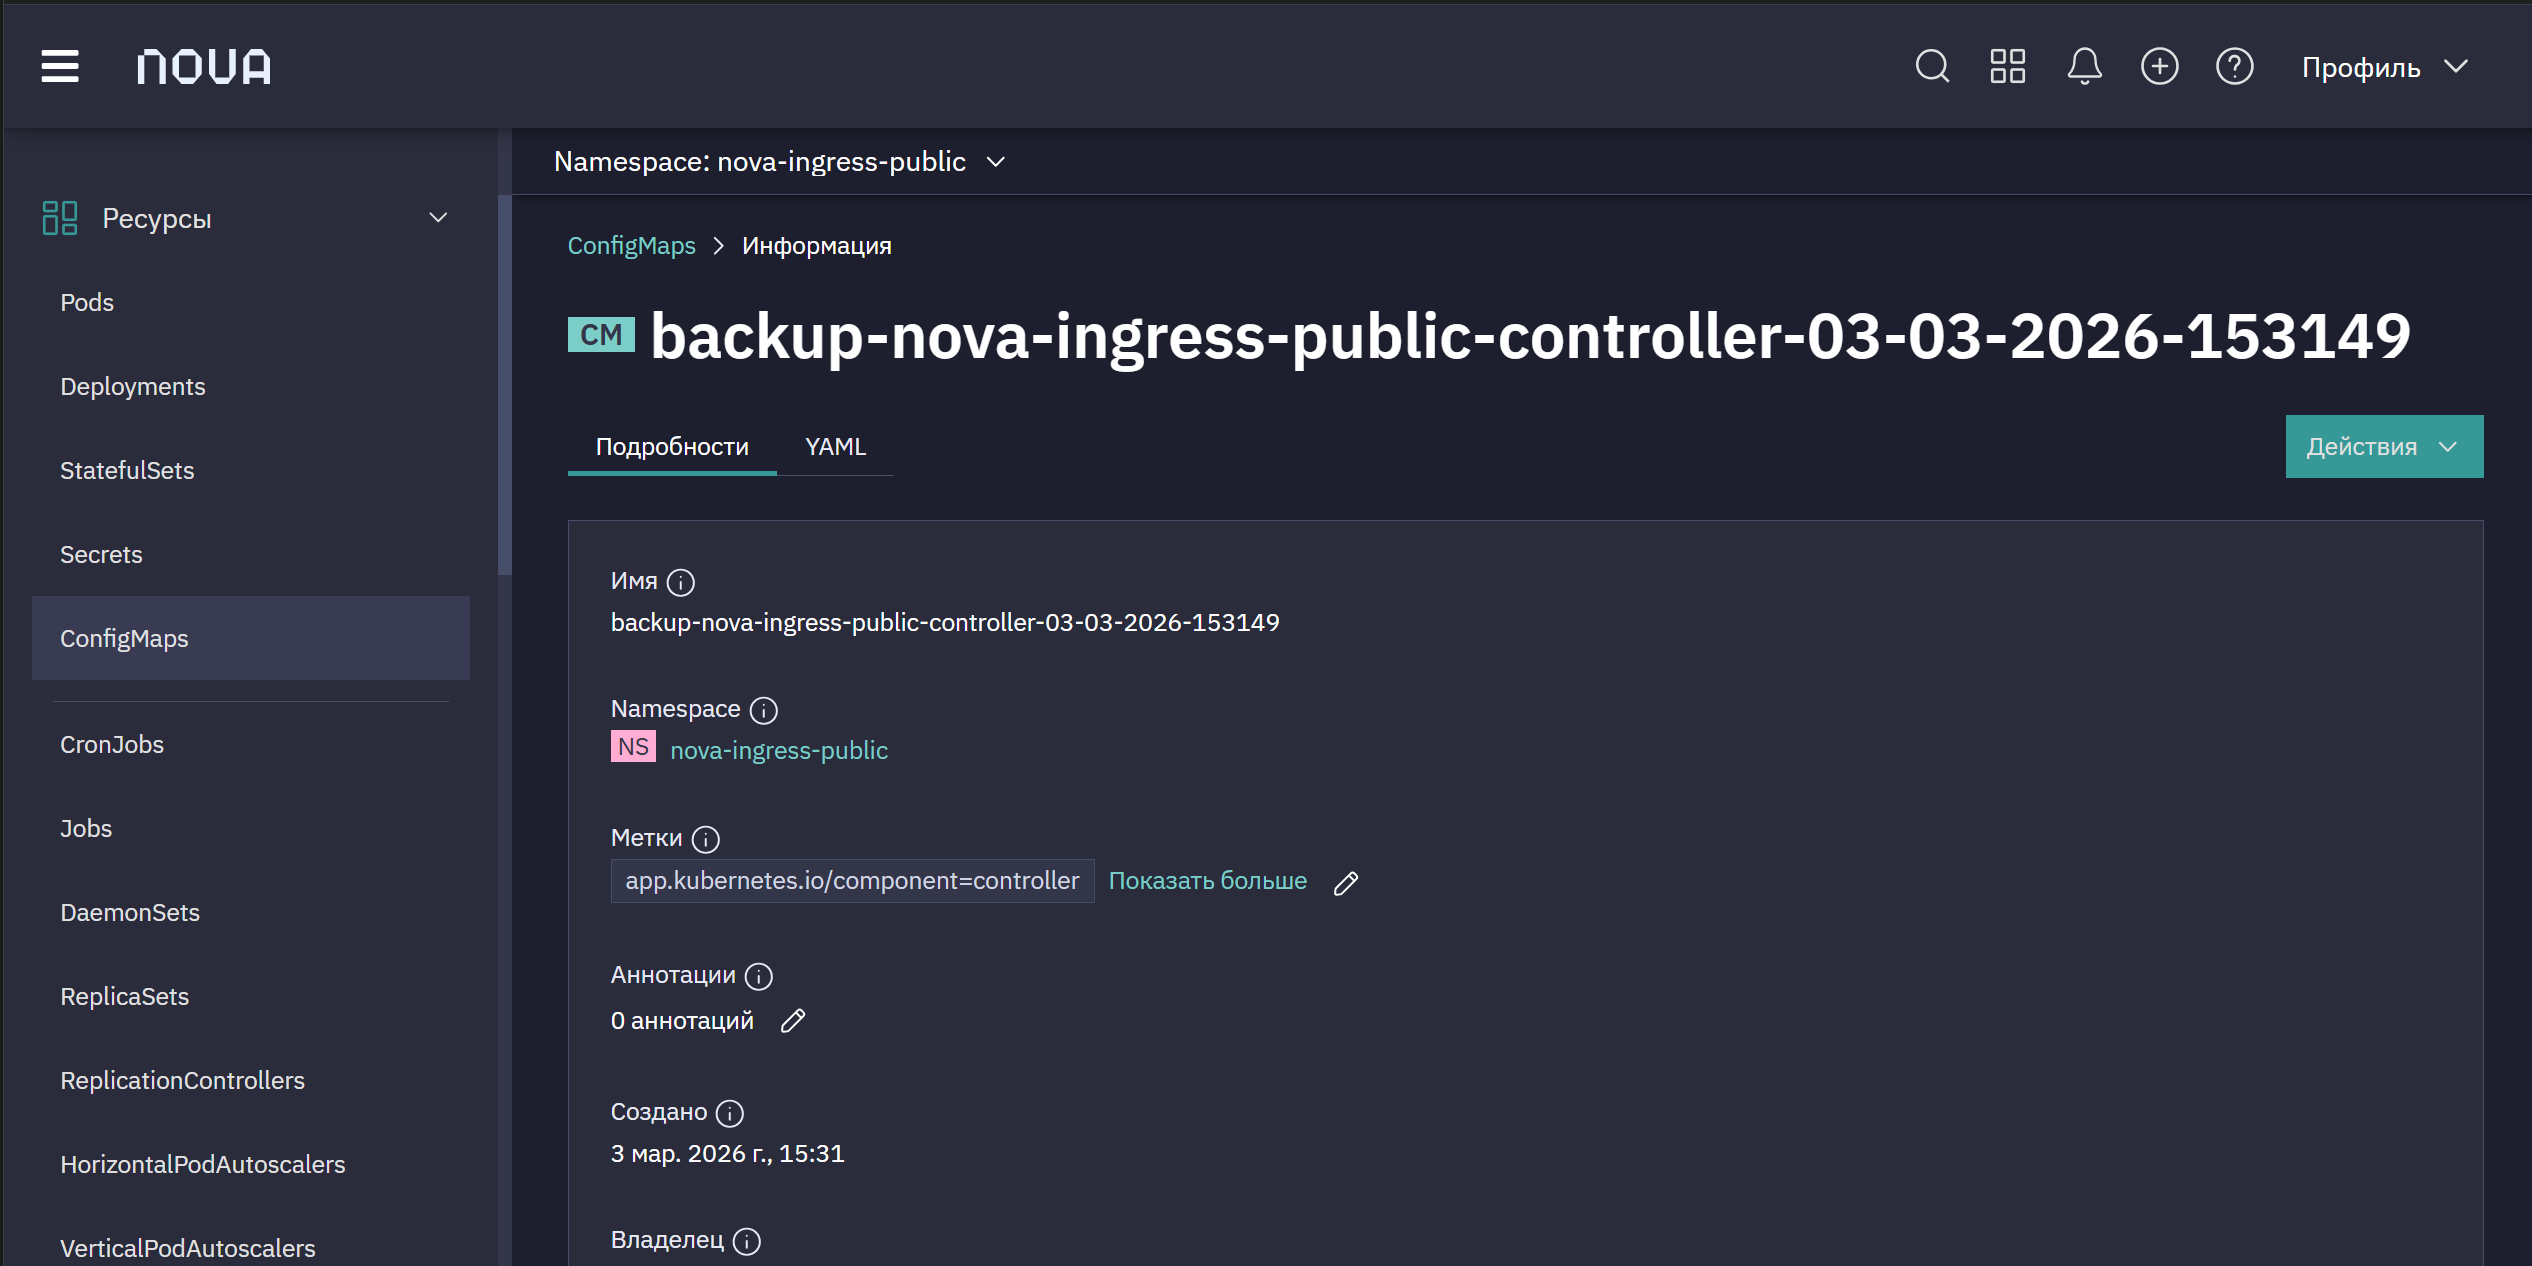Image resolution: width=2532 pixels, height=1266 pixels.
Task: Click the info icon next to Владелец
Action: 747,1241
